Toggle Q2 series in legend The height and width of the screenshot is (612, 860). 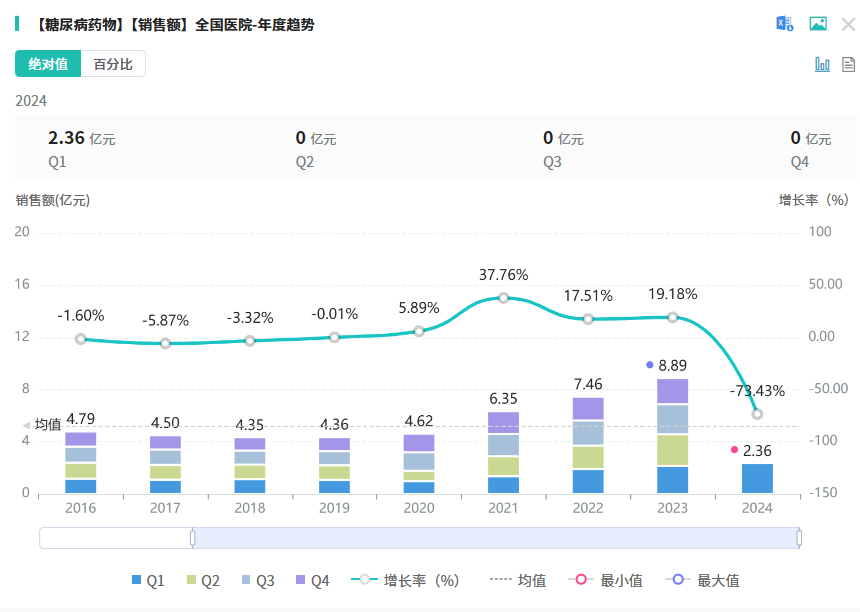(x=202, y=580)
